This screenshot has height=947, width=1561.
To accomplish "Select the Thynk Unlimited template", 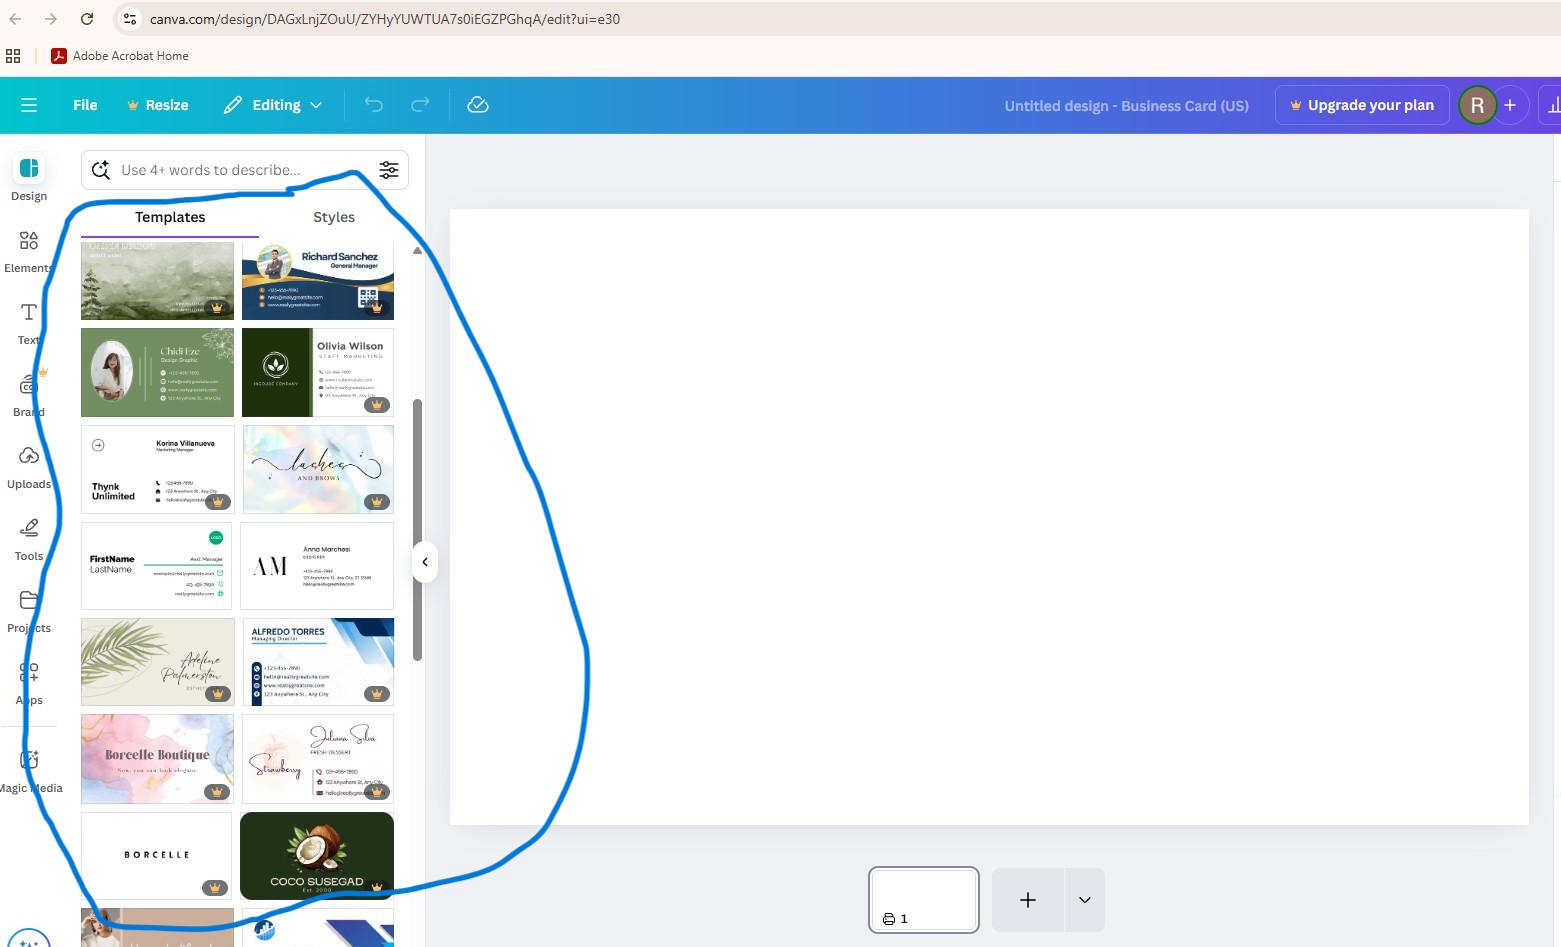I will (x=157, y=469).
